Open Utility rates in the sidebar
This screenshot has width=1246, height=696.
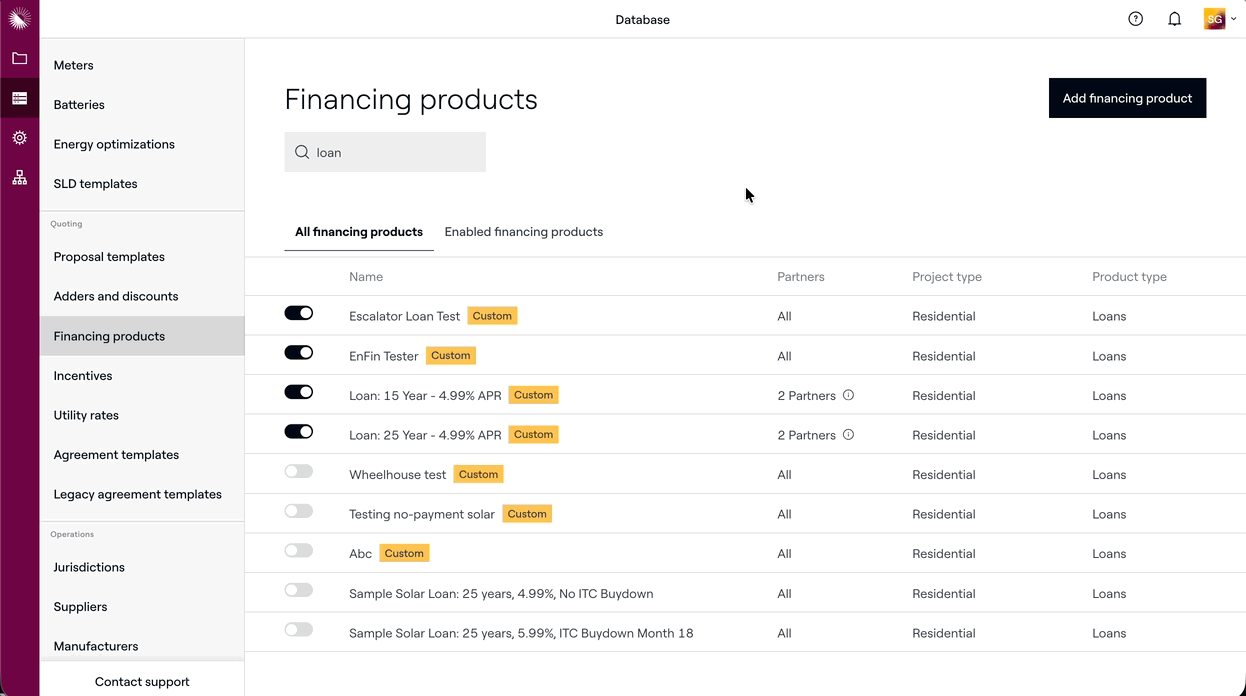(x=86, y=415)
